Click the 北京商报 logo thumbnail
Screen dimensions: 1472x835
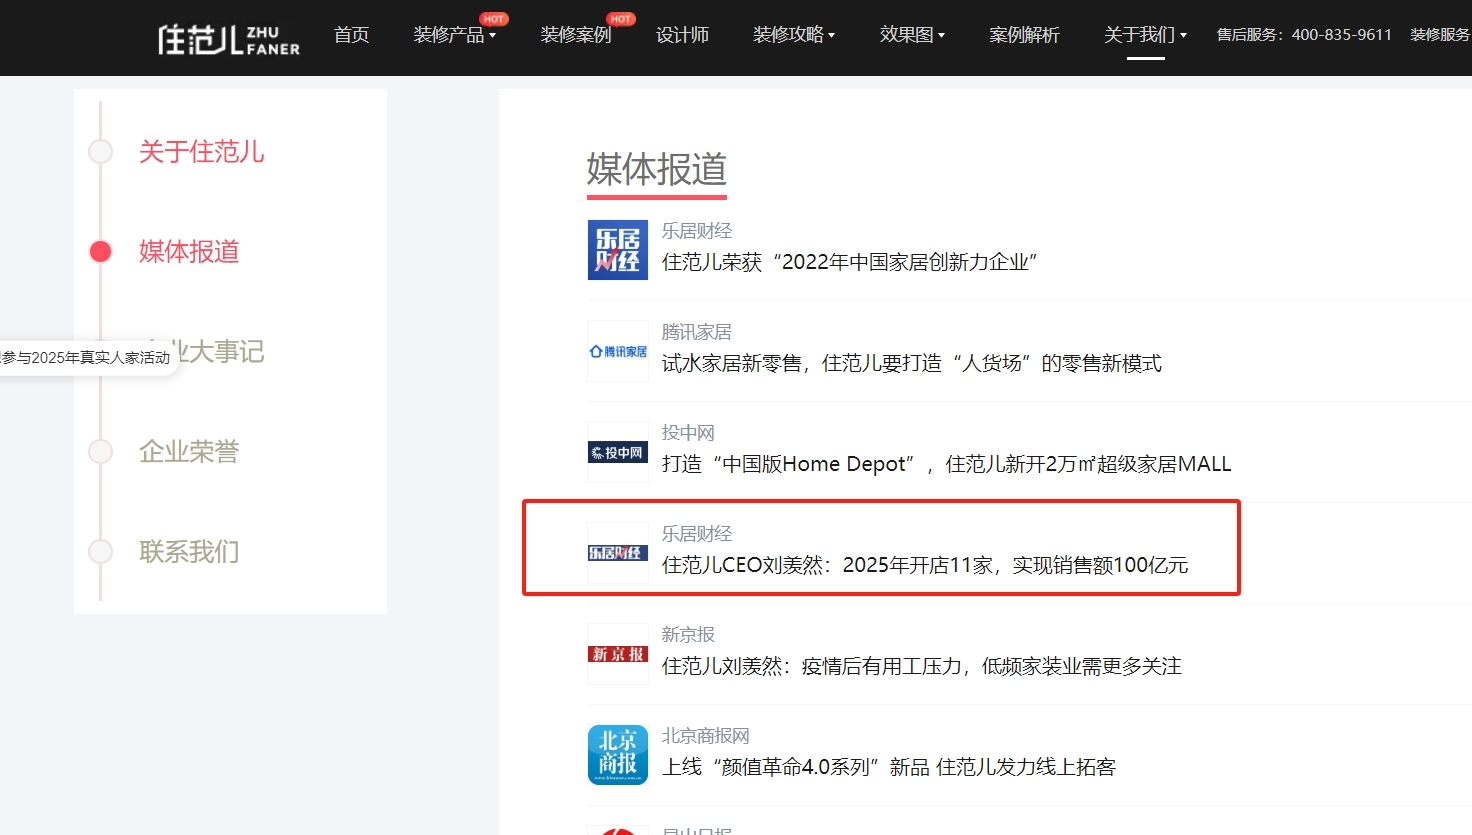[617, 754]
